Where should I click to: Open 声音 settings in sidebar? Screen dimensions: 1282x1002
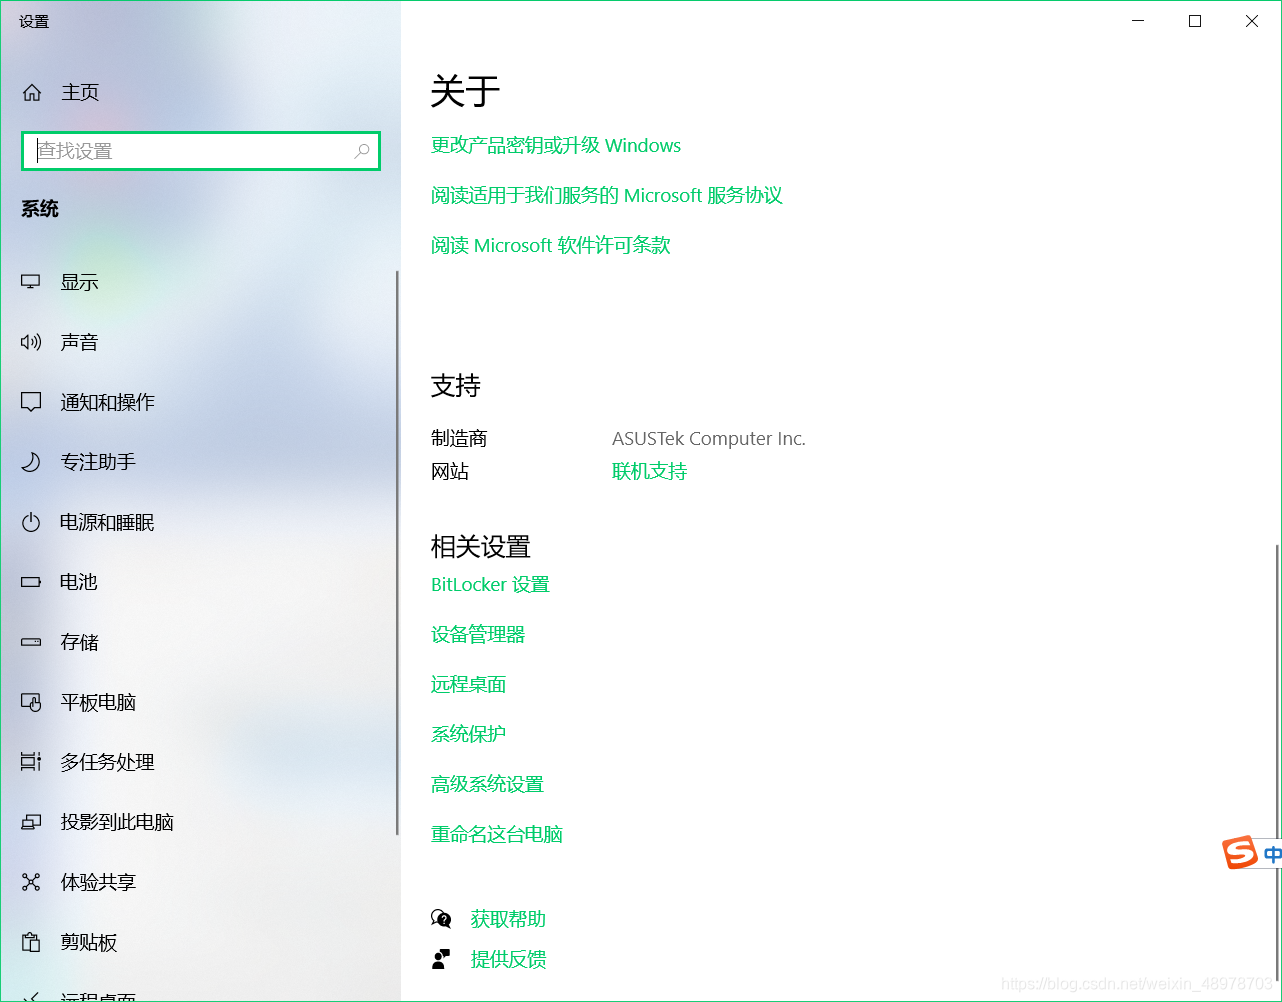[78, 342]
